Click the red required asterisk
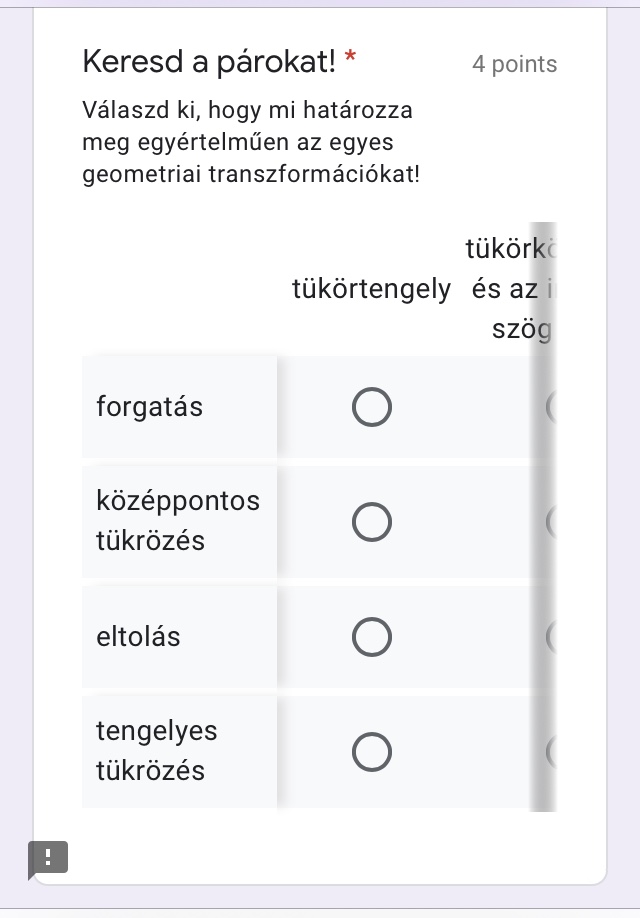The width and height of the screenshot is (640, 918). 350,62
